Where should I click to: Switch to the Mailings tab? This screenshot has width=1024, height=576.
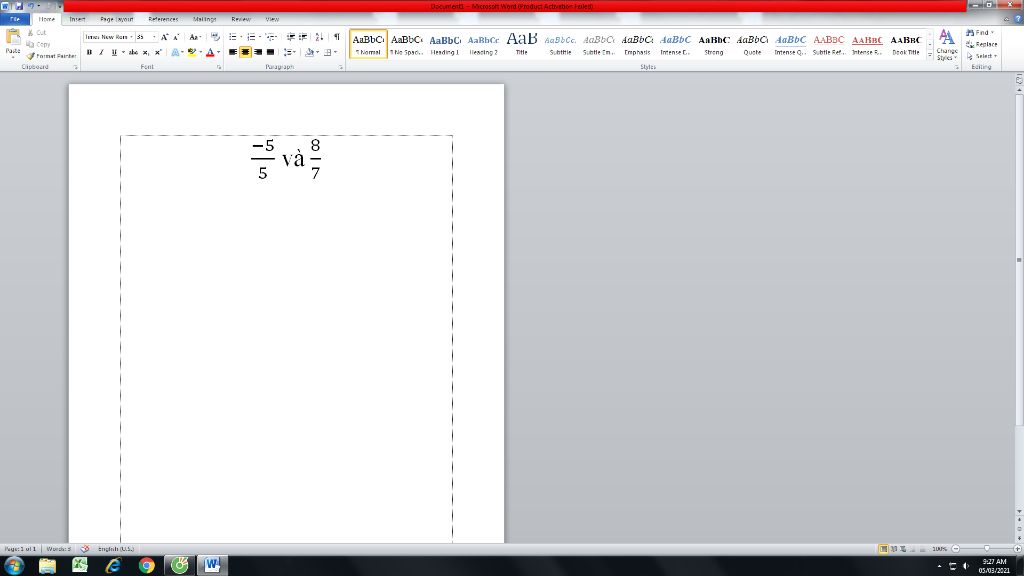point(204,19)
